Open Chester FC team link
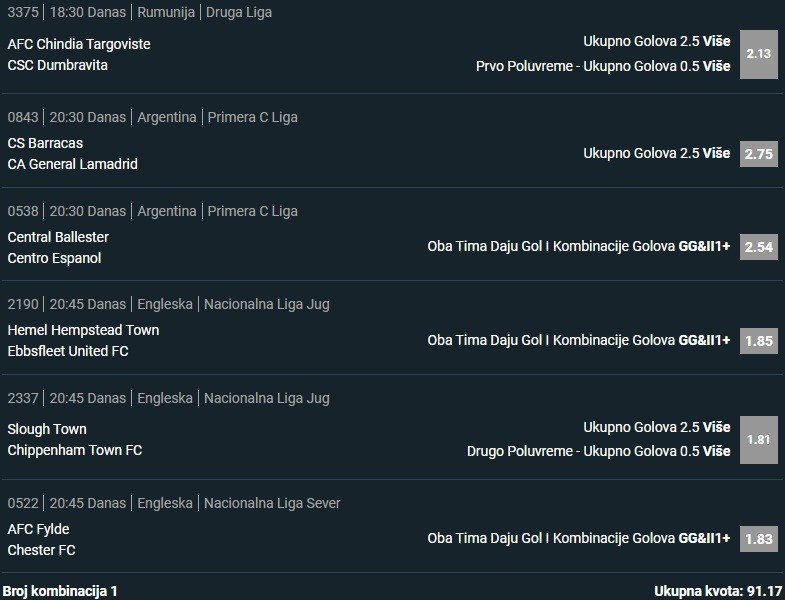The image size is (785, 600). pyautogui.click(x=41, y=550)
